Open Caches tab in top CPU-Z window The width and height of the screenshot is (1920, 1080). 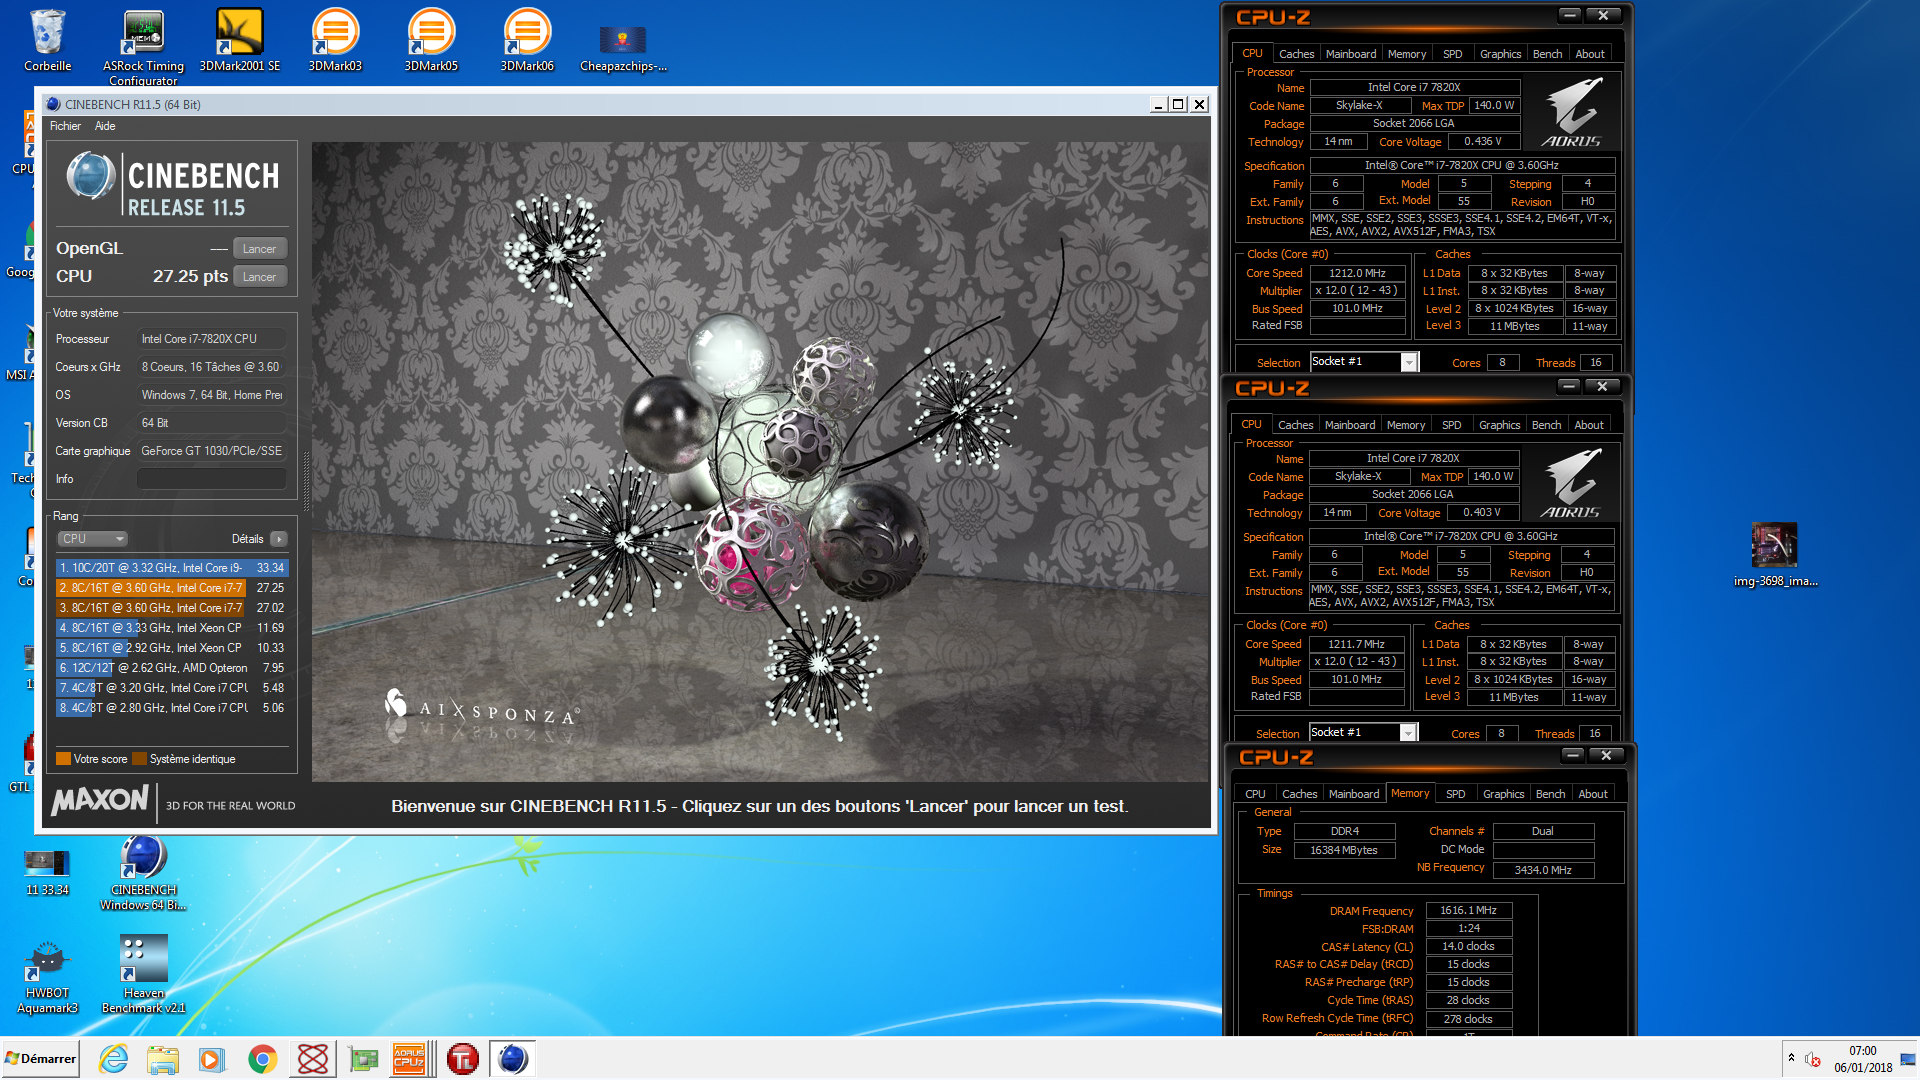(1297, 54)
